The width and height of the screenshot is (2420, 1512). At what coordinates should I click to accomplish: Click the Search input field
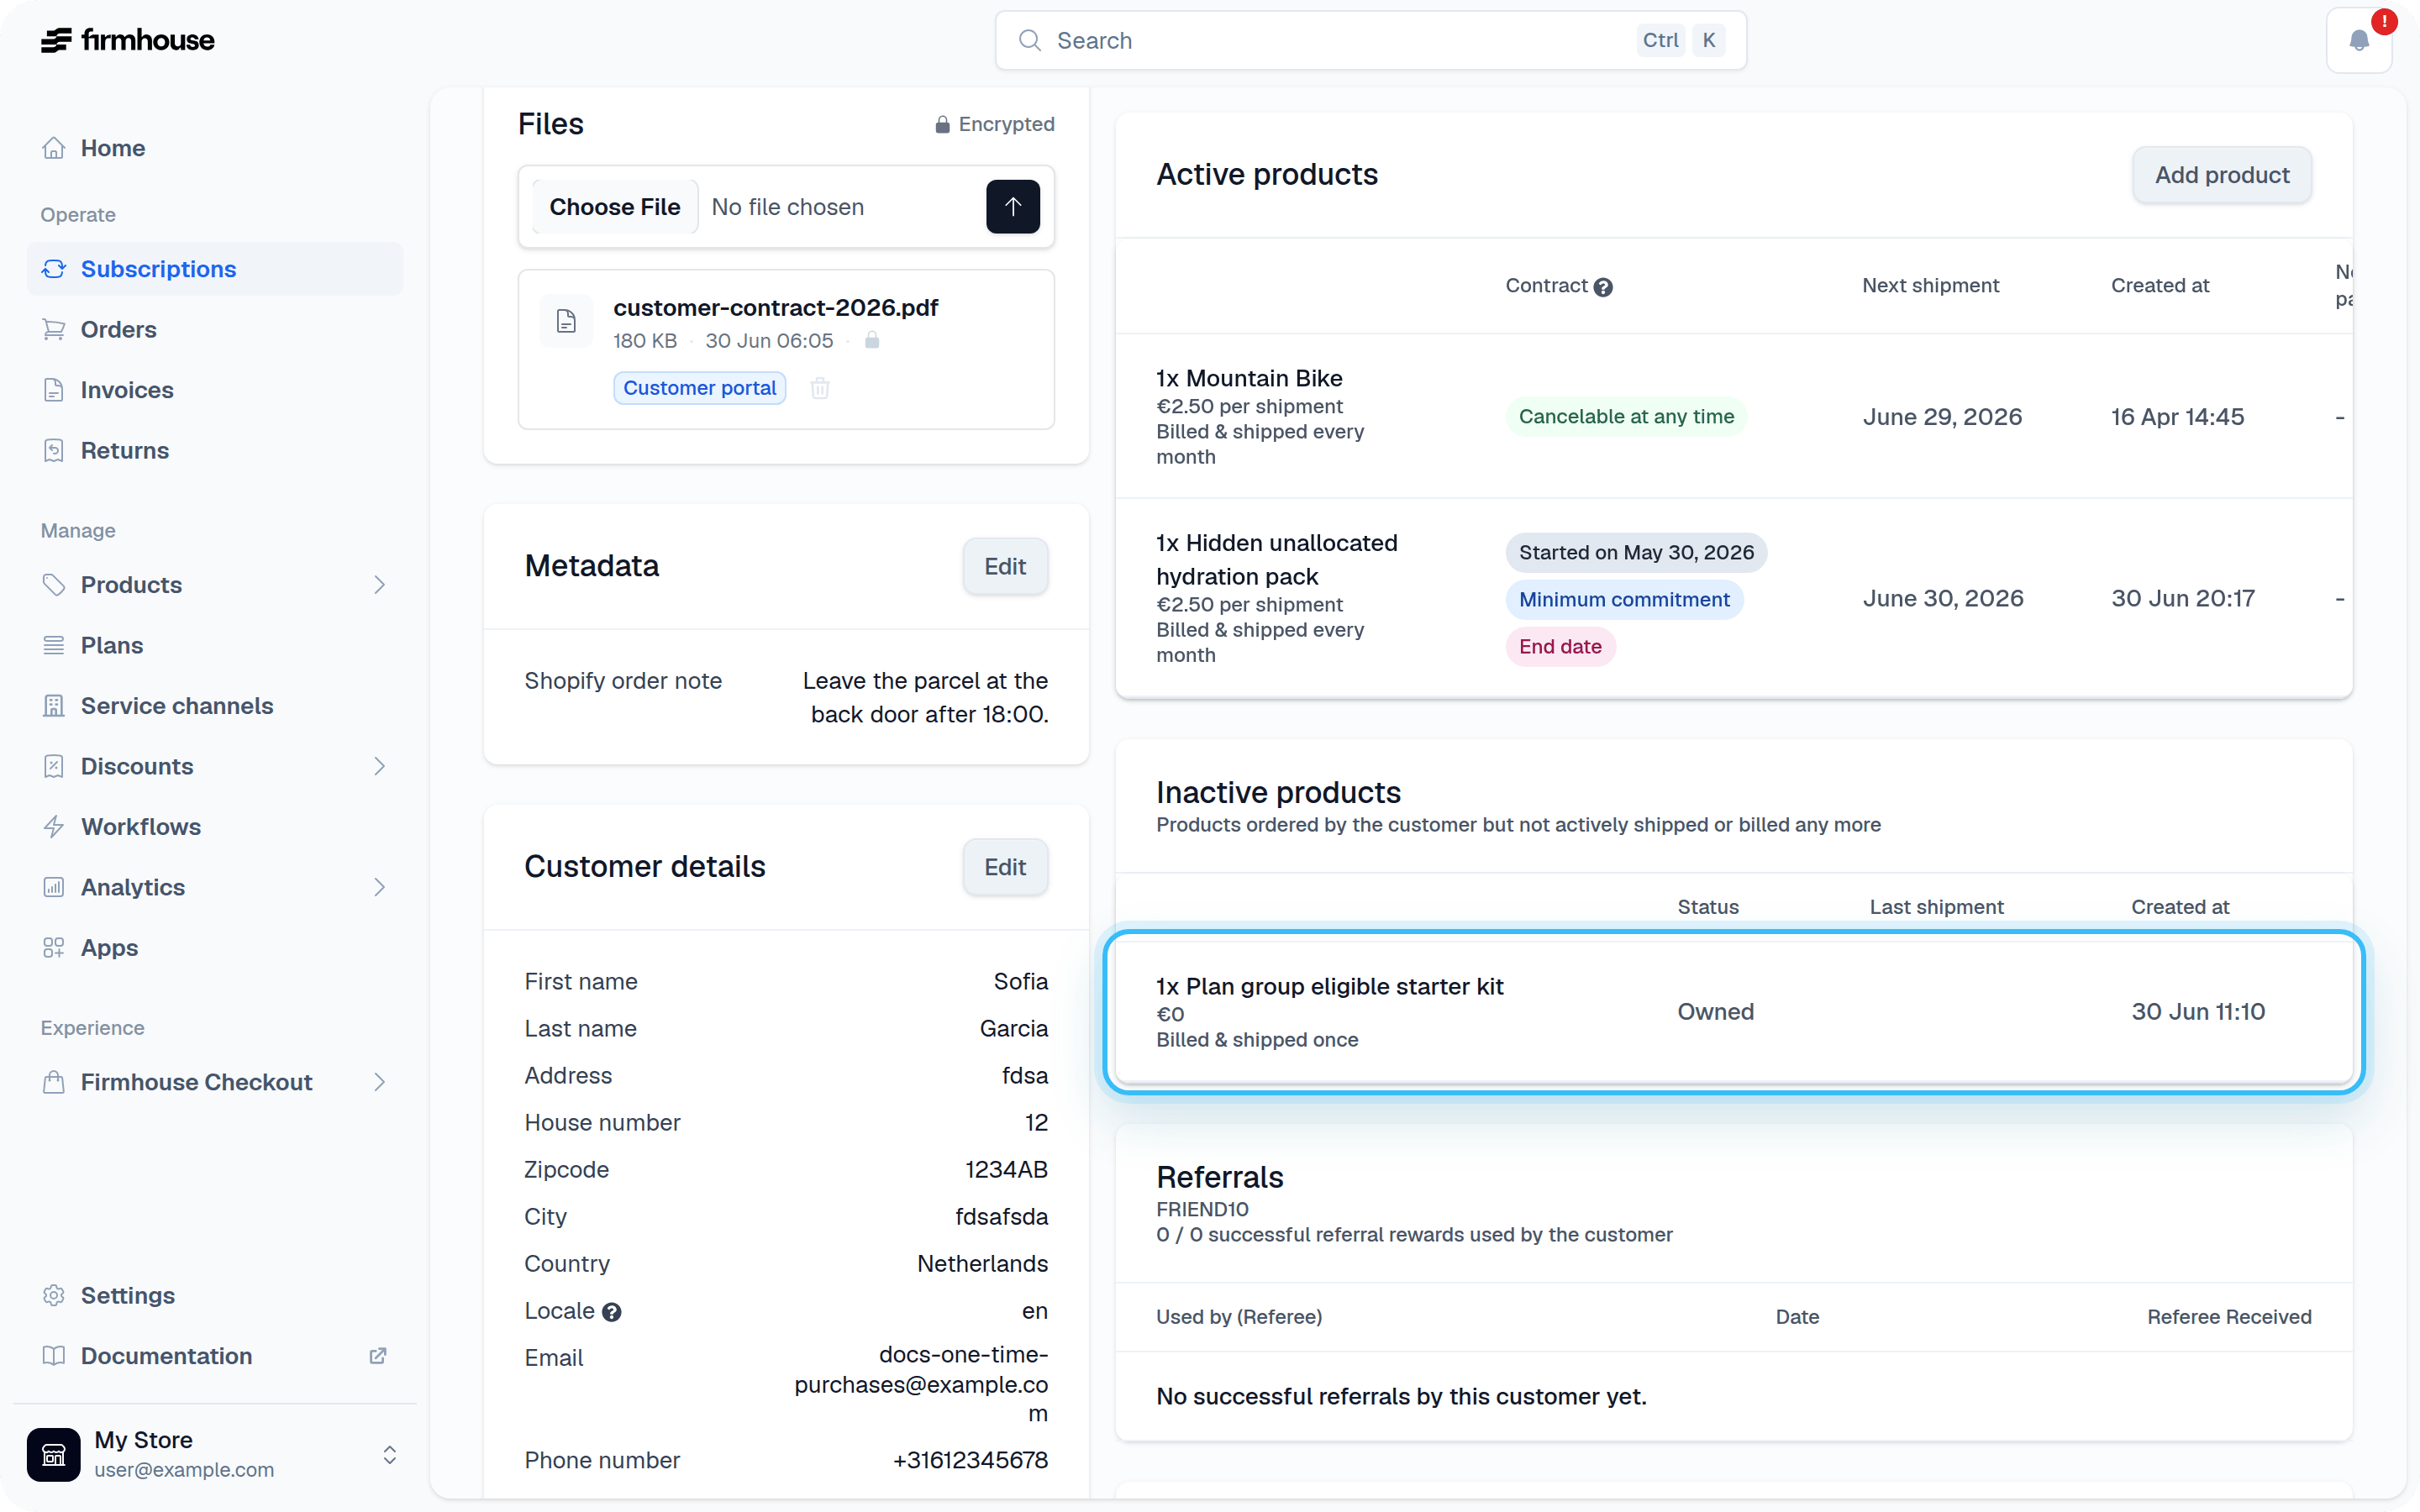tap(1370, 40)
